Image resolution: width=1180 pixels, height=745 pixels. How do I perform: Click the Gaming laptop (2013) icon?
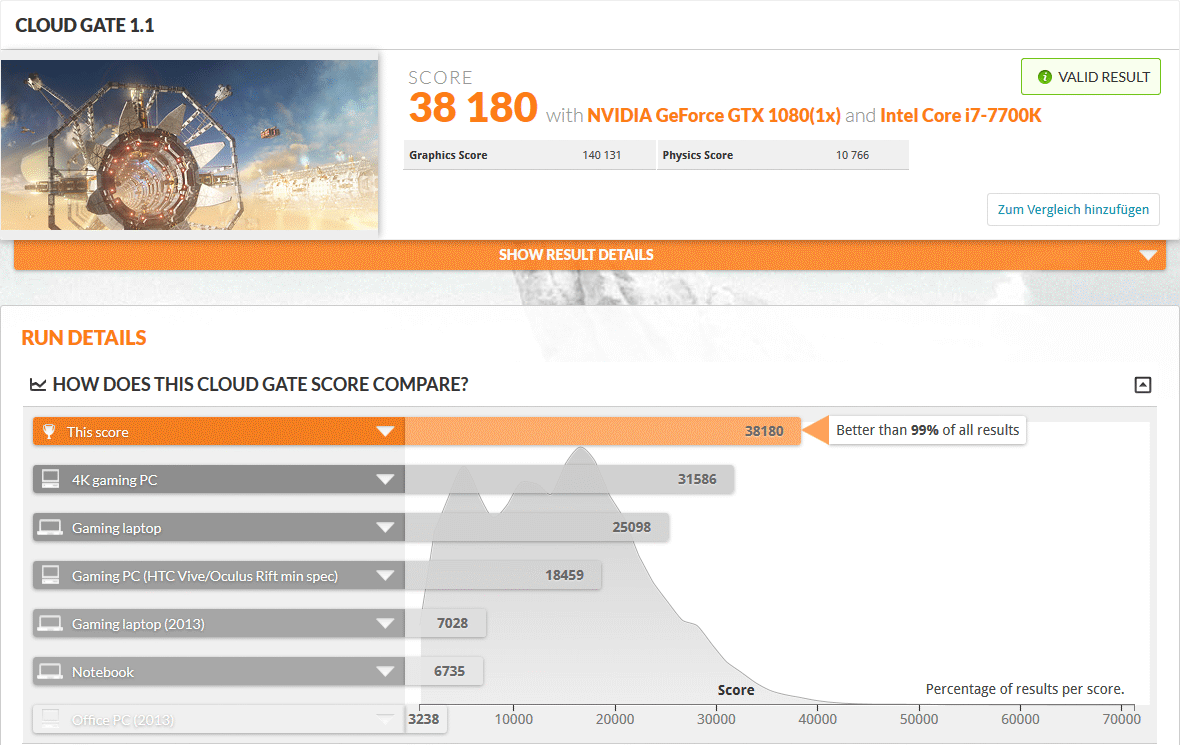point(48,624)
